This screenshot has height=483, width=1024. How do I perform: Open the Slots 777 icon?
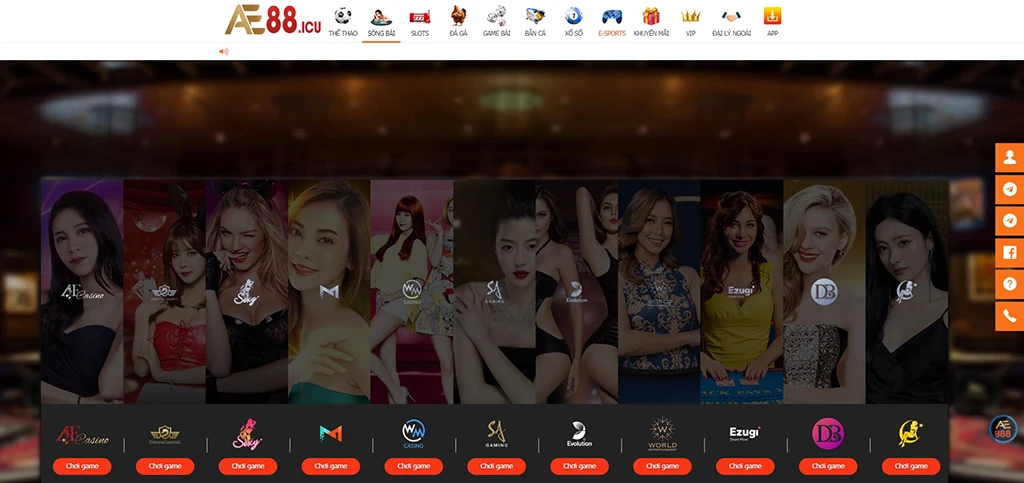pyautogui.click(x=420, y=17)
